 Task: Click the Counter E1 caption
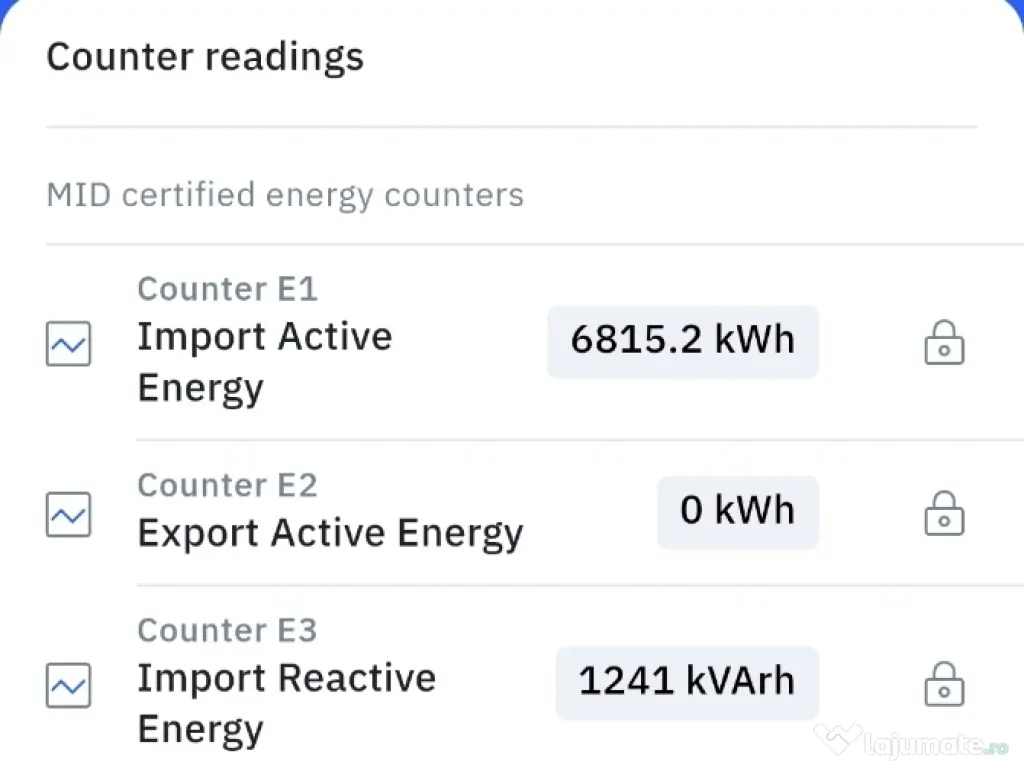[227, 289]
